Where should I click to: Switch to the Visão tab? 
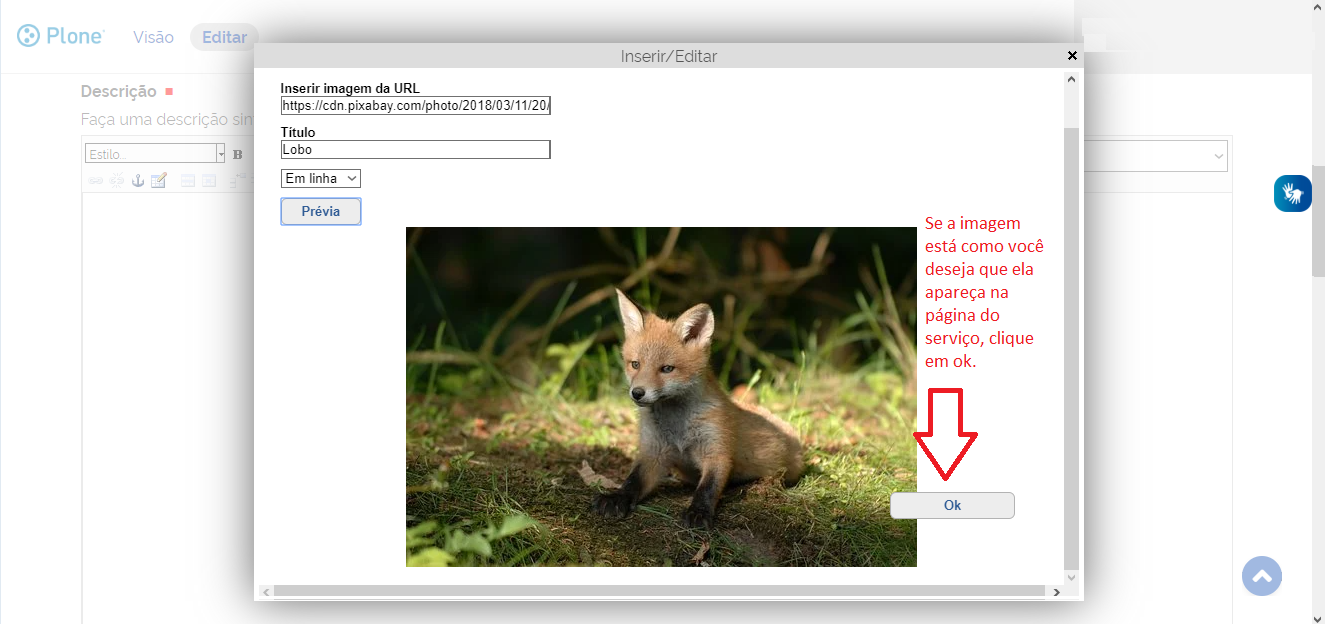click(x=153, y=37)
